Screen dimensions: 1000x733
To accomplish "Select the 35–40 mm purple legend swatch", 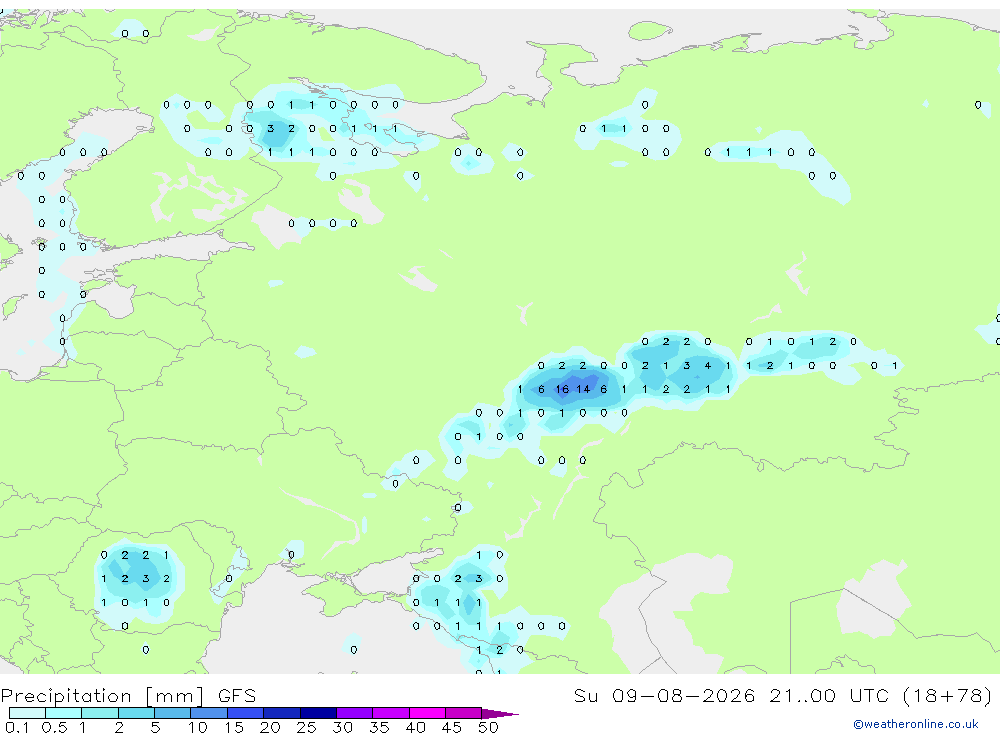I will point(391,713).
